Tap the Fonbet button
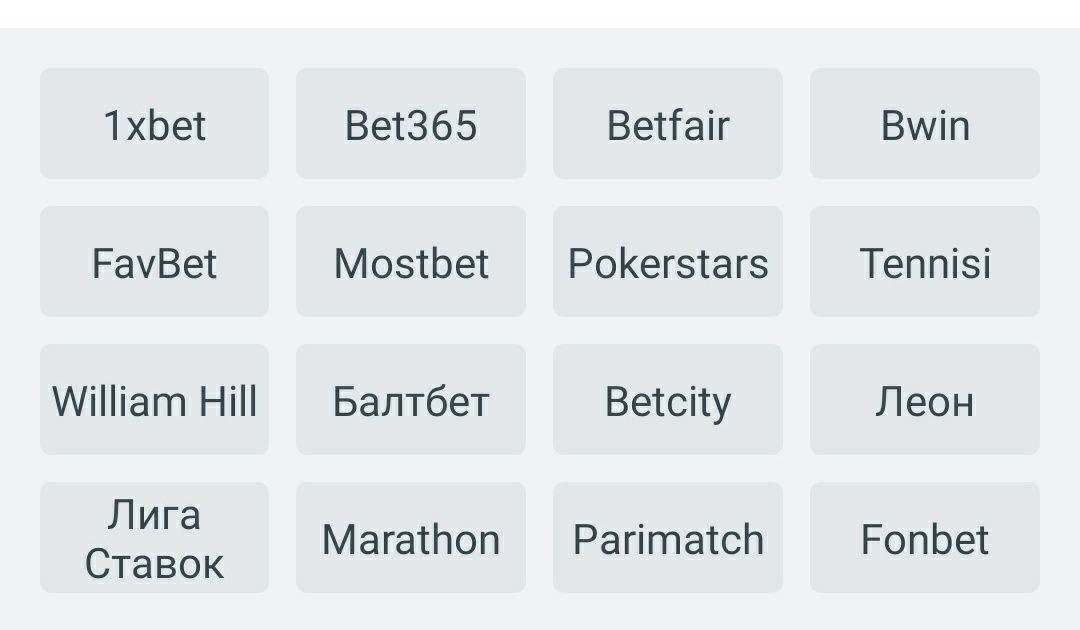1080x630 pixels. pyautogui.click(x=924, y=538)
